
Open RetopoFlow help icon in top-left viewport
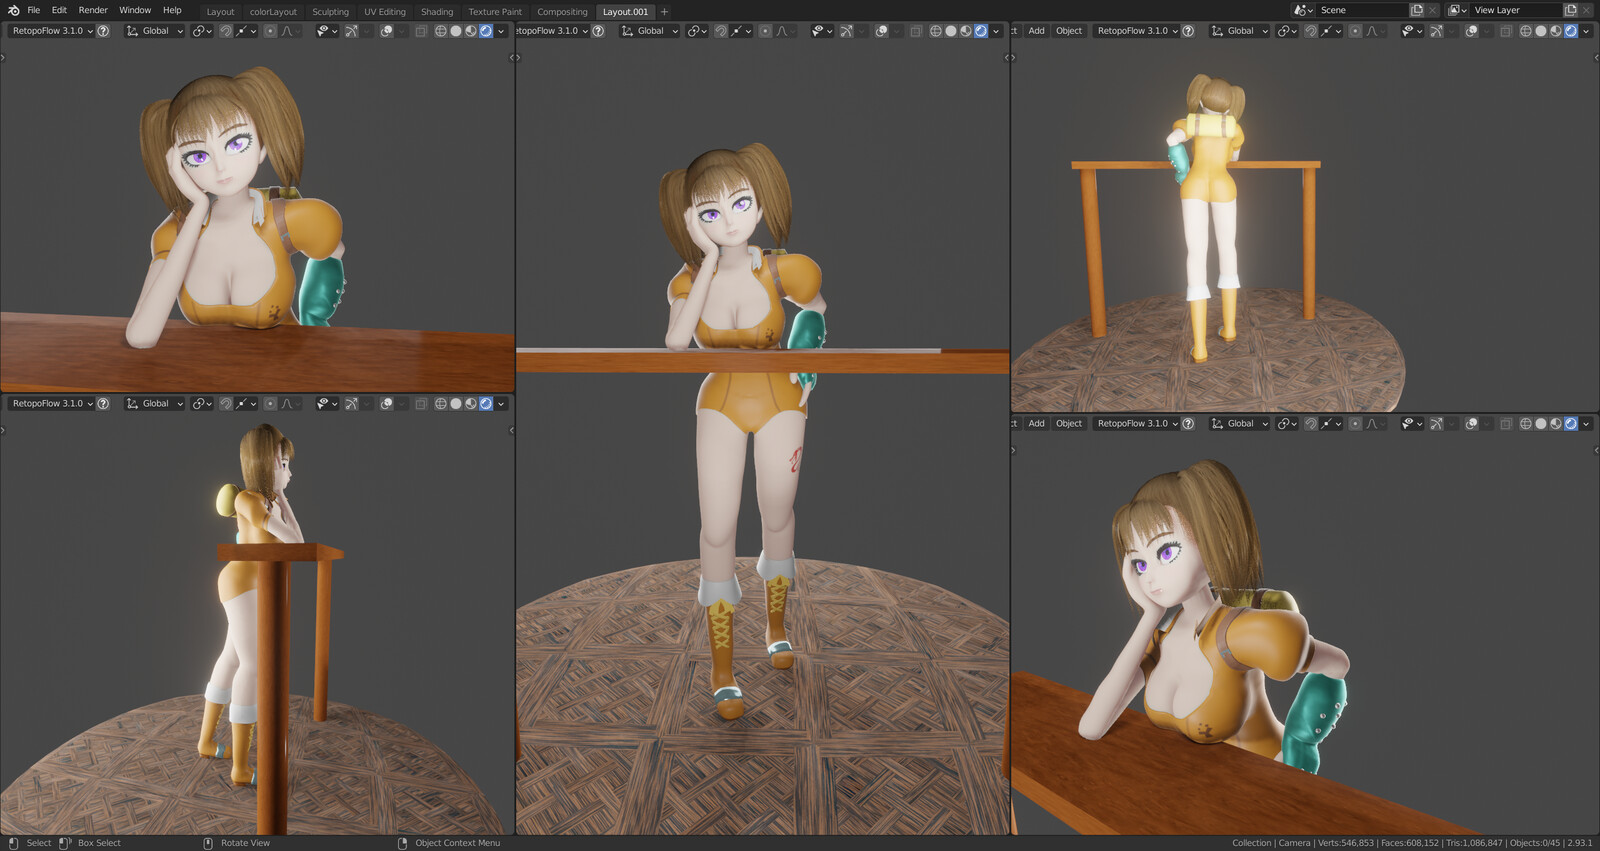[103, 31]
